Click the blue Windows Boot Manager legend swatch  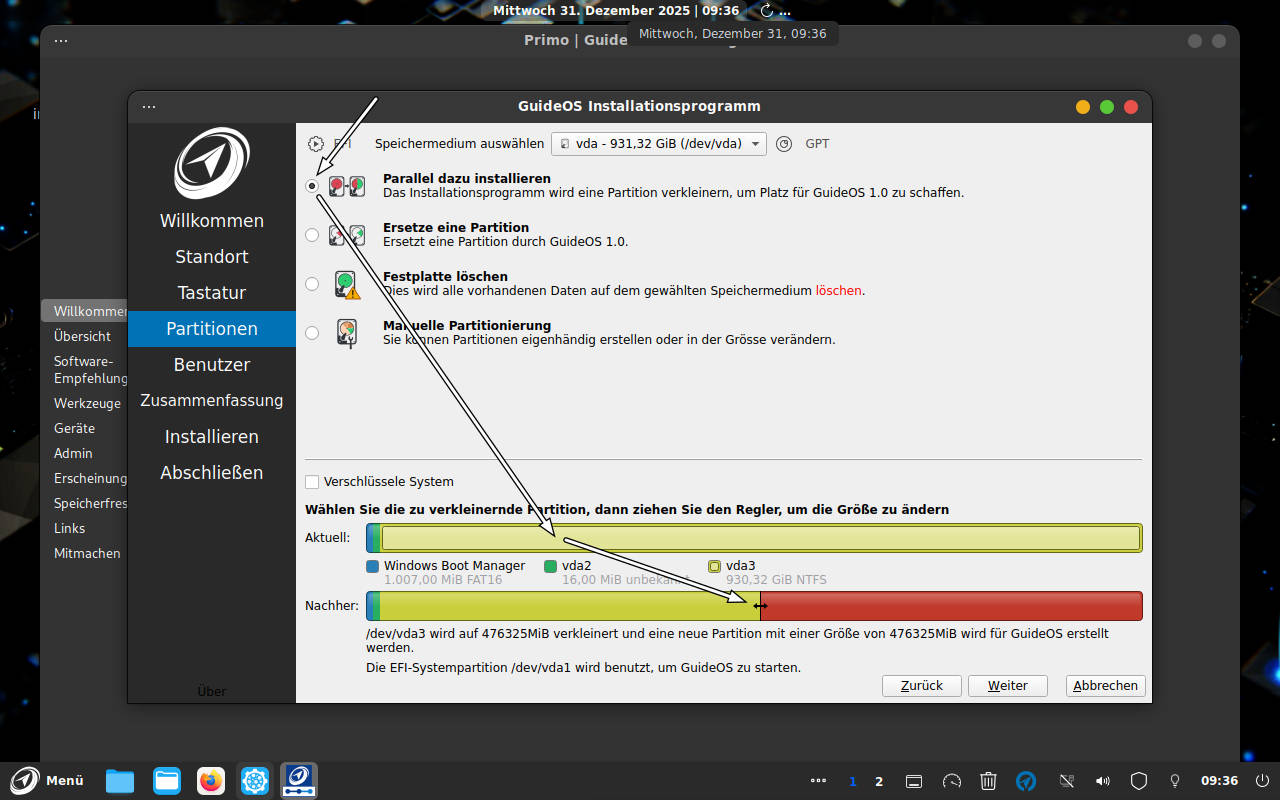[373, 566]
